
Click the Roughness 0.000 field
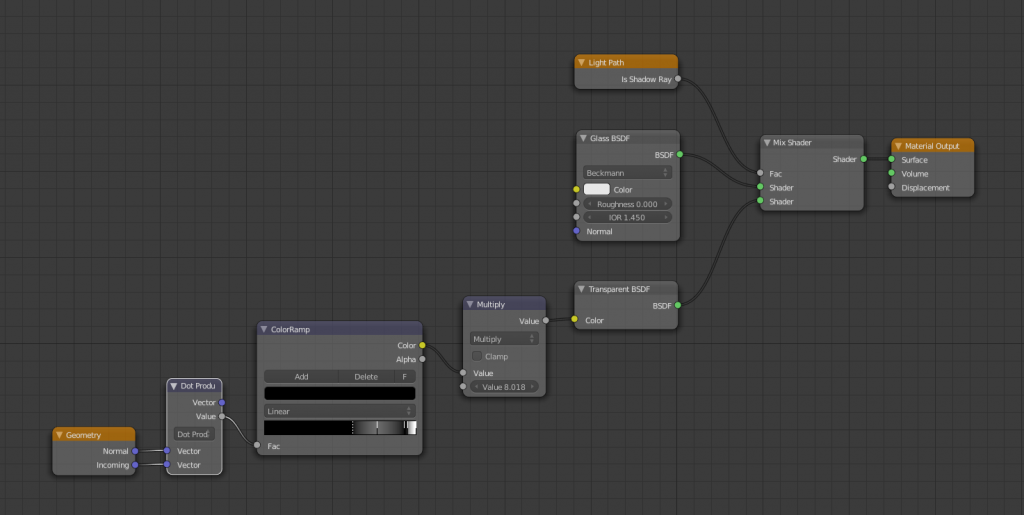(x=627, y=204)
